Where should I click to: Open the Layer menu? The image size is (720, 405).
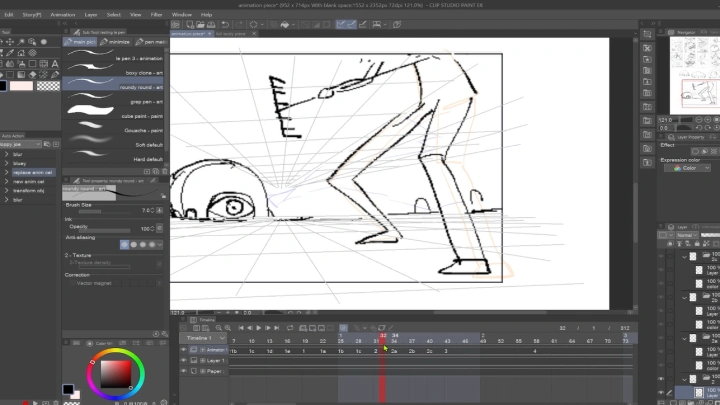[x=90, y=15]
